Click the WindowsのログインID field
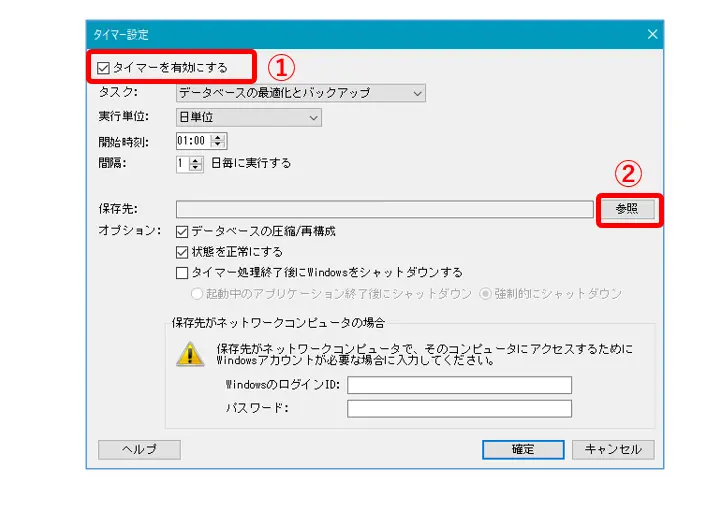The width and height of the screenshot is (728, 511). coord(459,385)
